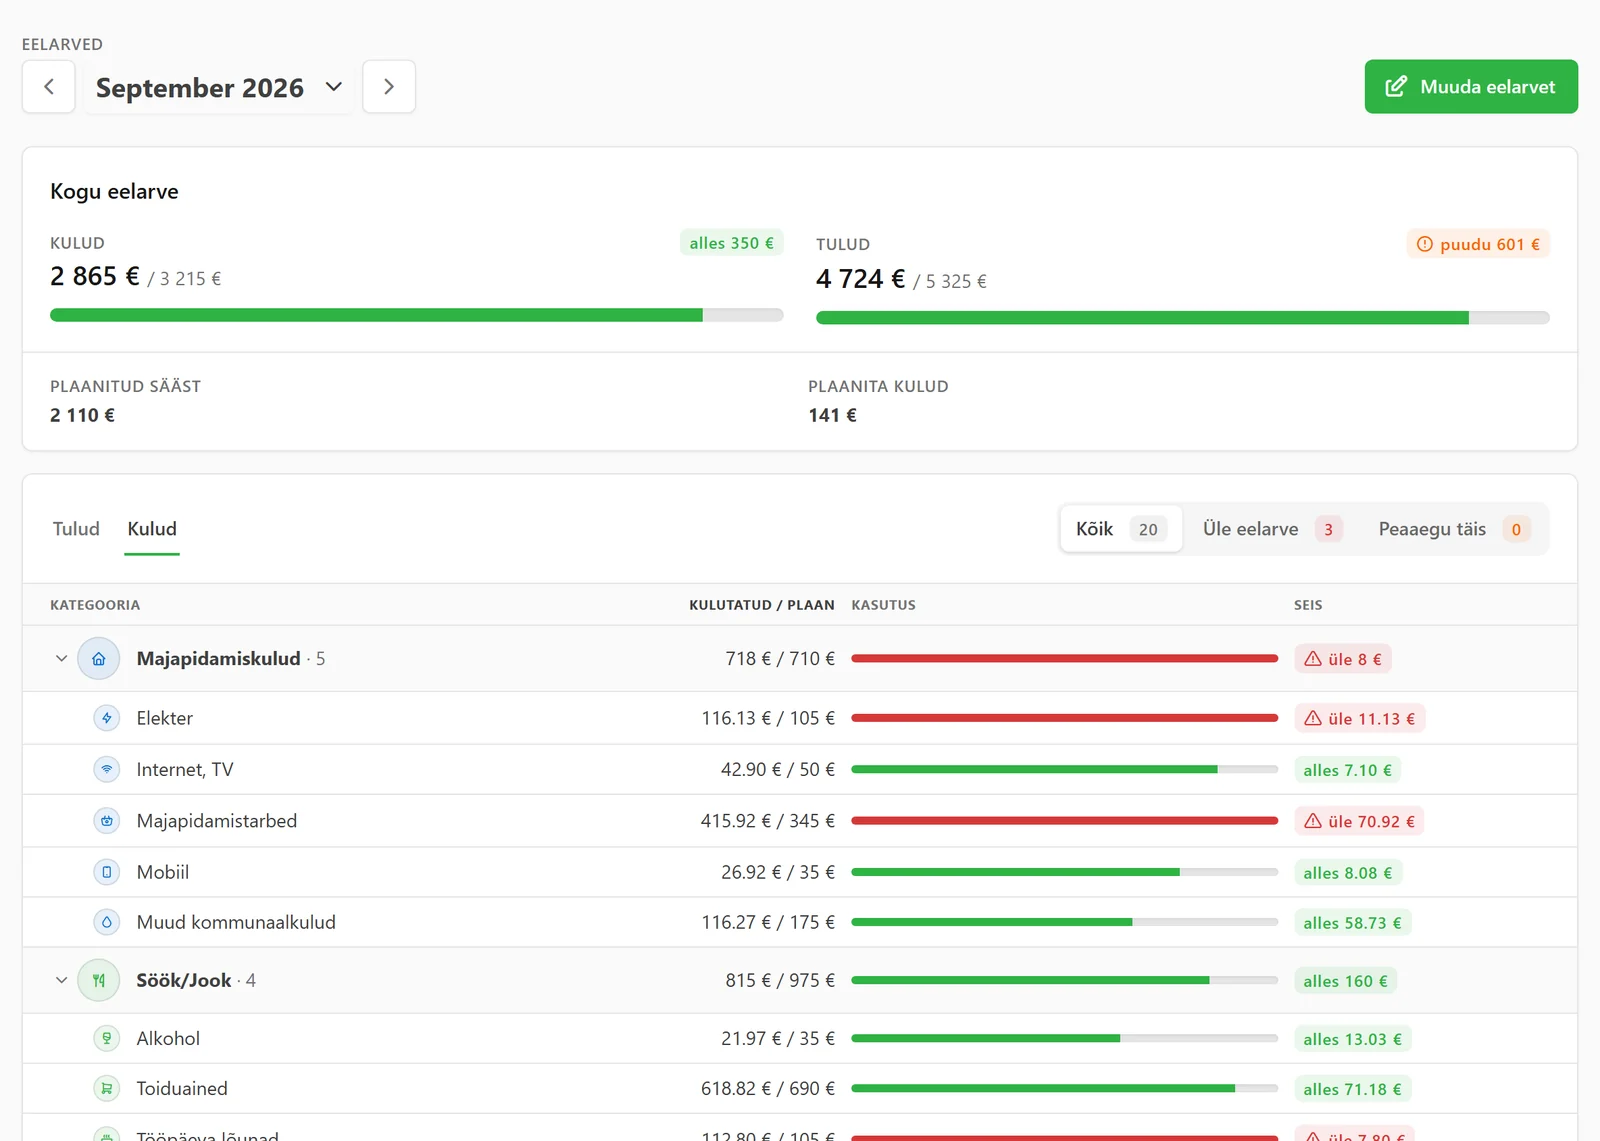The width and height of the screenshot is (1600, 1141).
Task: Collapse the Söök/Jook group
Action: pyautogui.click(x=61, y=980)
